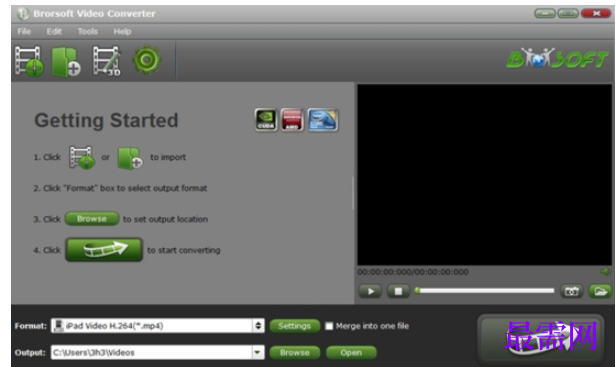616x367 pixels.
Task: Click the black video preview area
Action: (484, 175)
